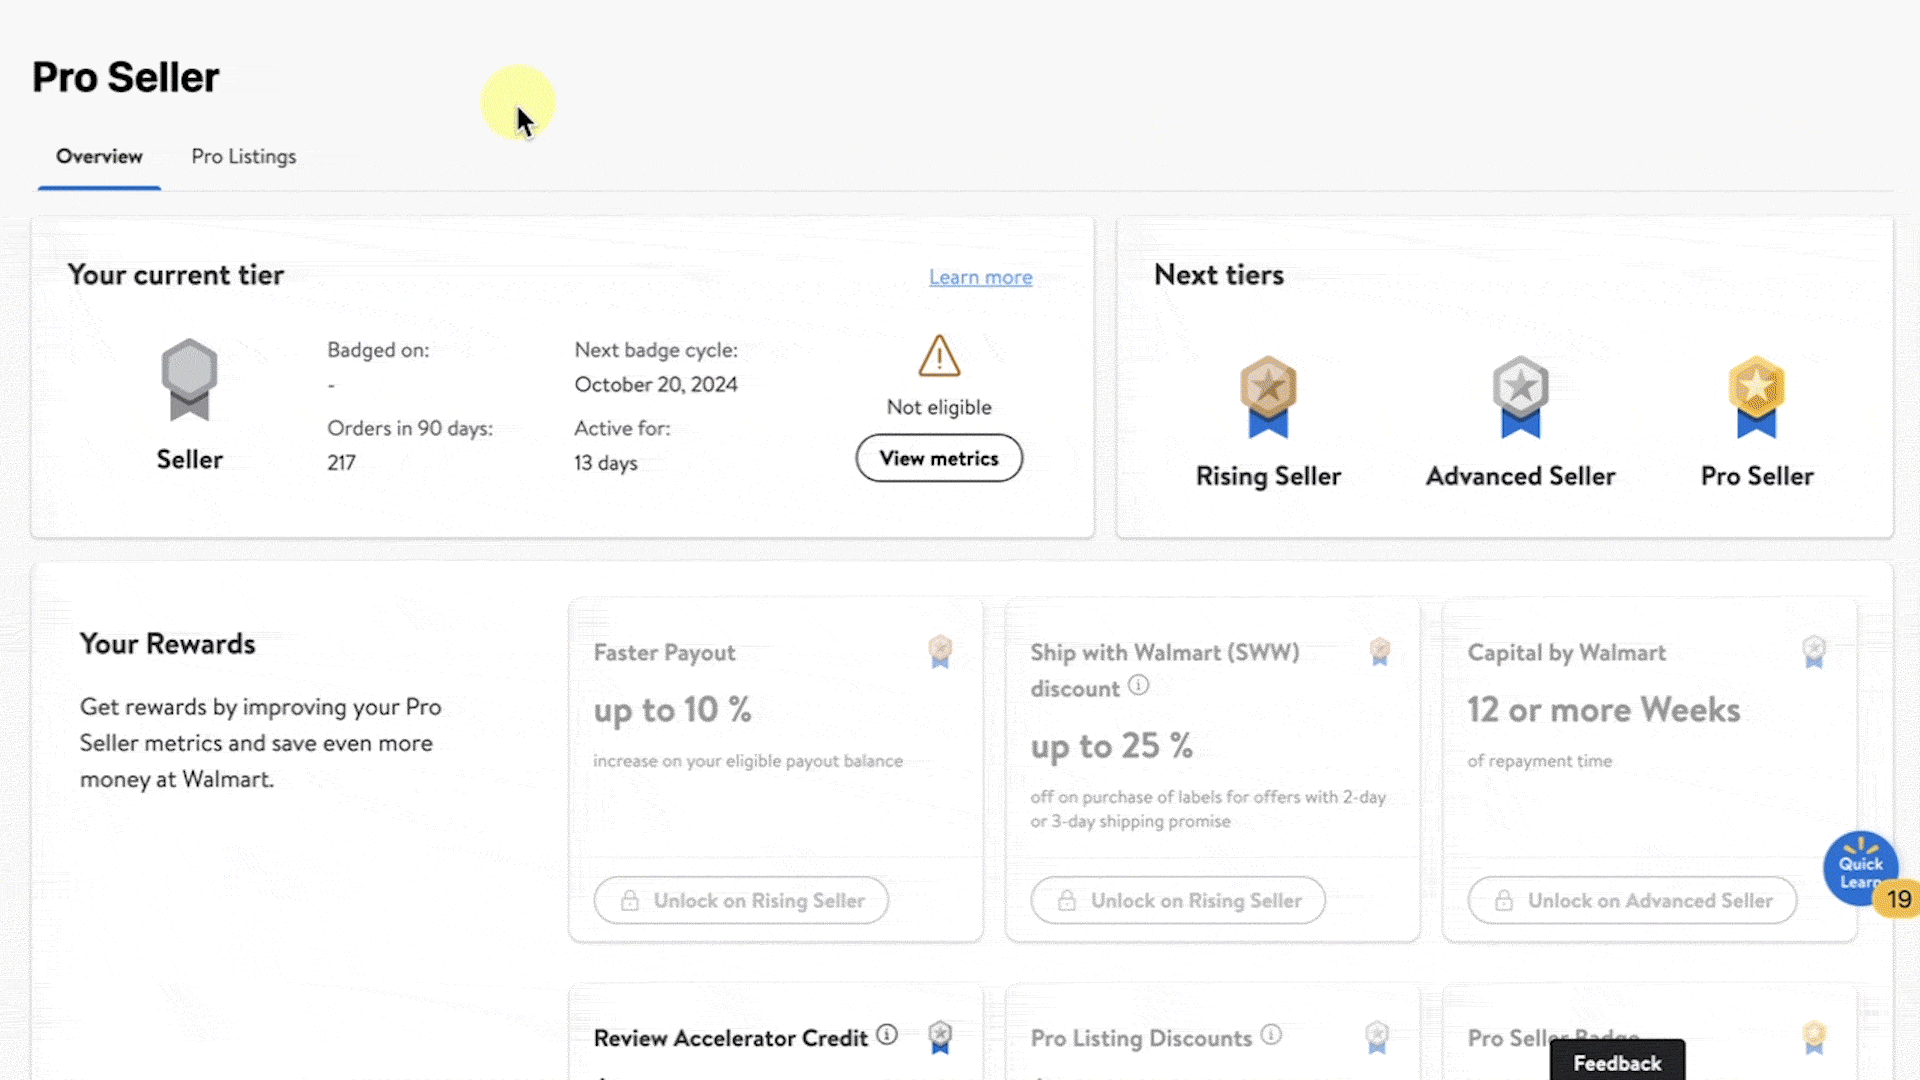Click the Capital by Walmart card title
Screen dimensions: 1920x1080
coord(1567,653)
